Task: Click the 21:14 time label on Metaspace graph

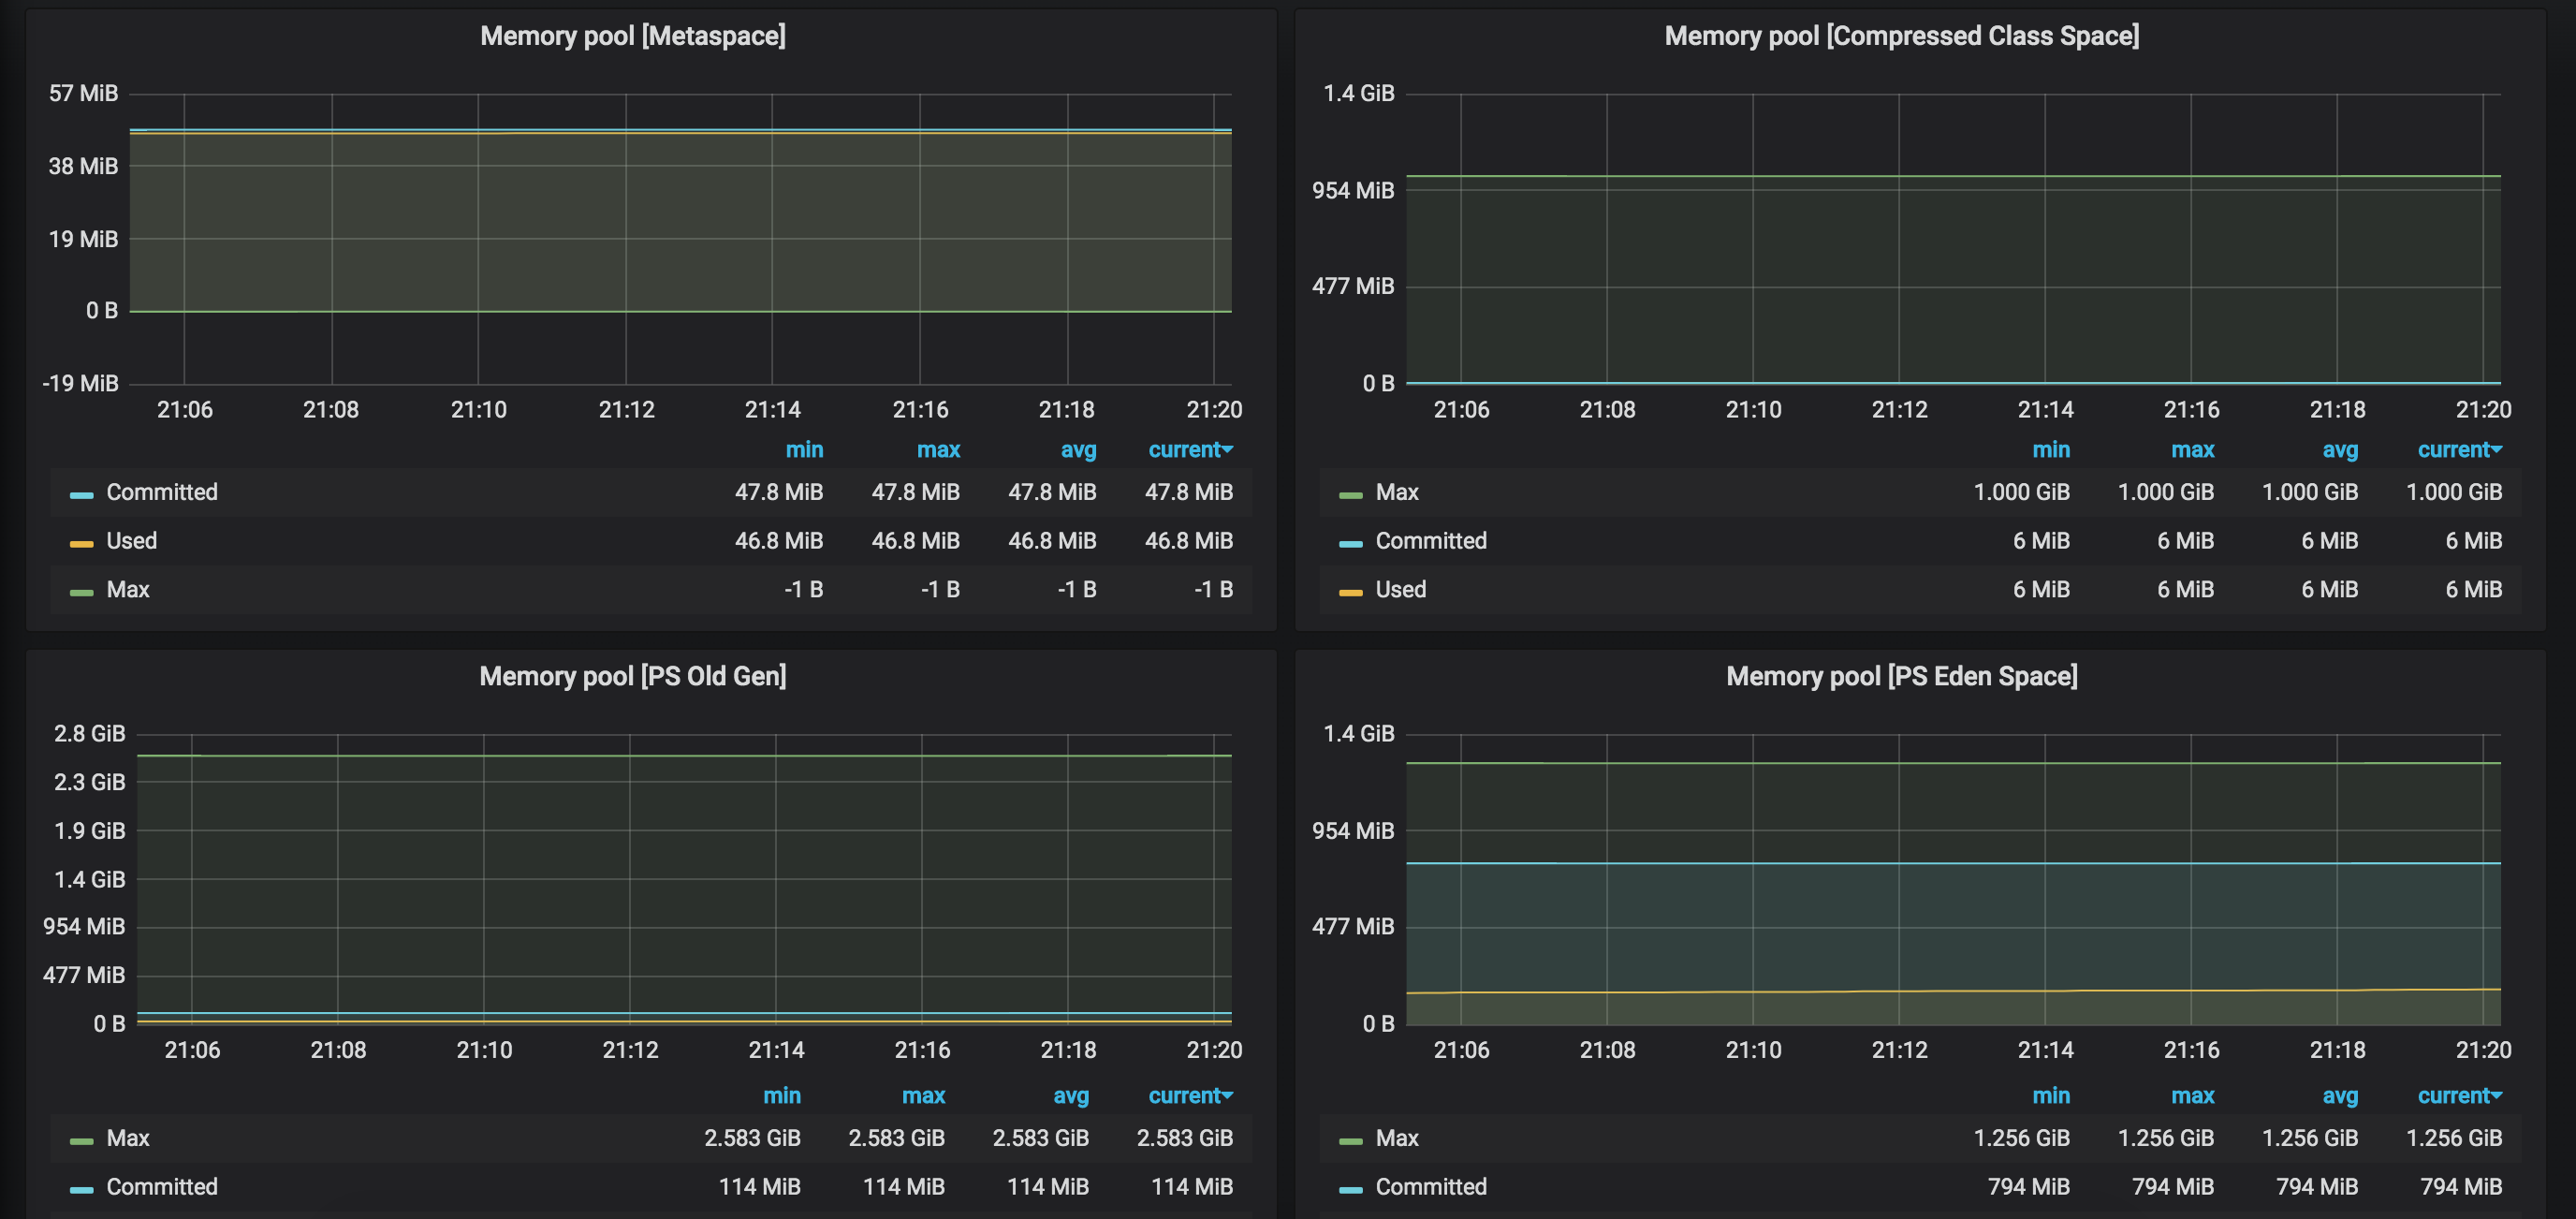Action: (x=773, y=410)
